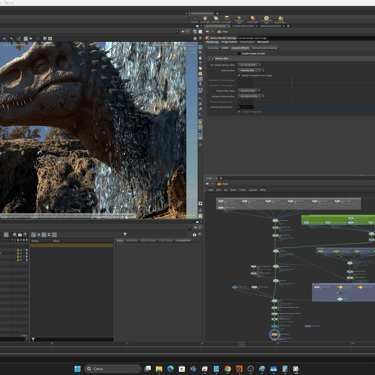Click the stage path icon in the network editor
This screenshot has height=375, width=375.
(x=219, y=184)
